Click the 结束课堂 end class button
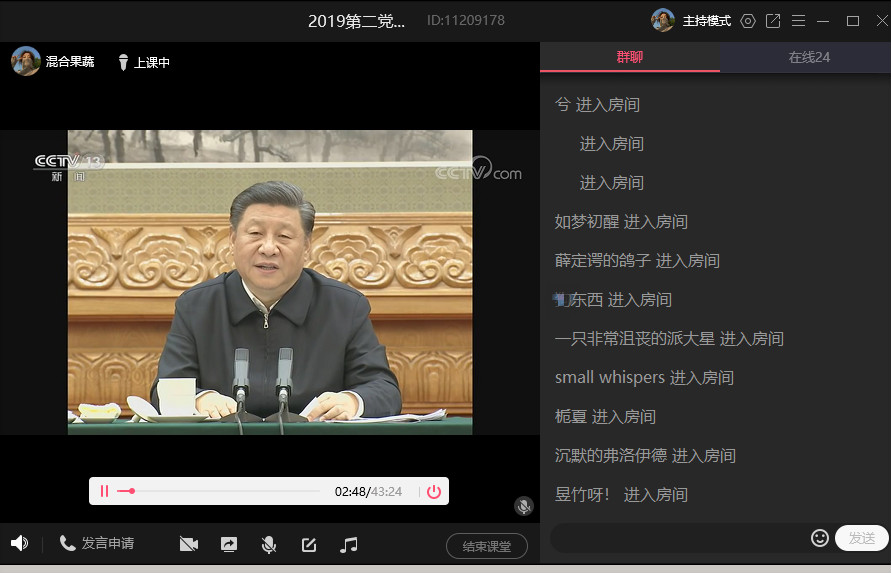 pos(486,546)
